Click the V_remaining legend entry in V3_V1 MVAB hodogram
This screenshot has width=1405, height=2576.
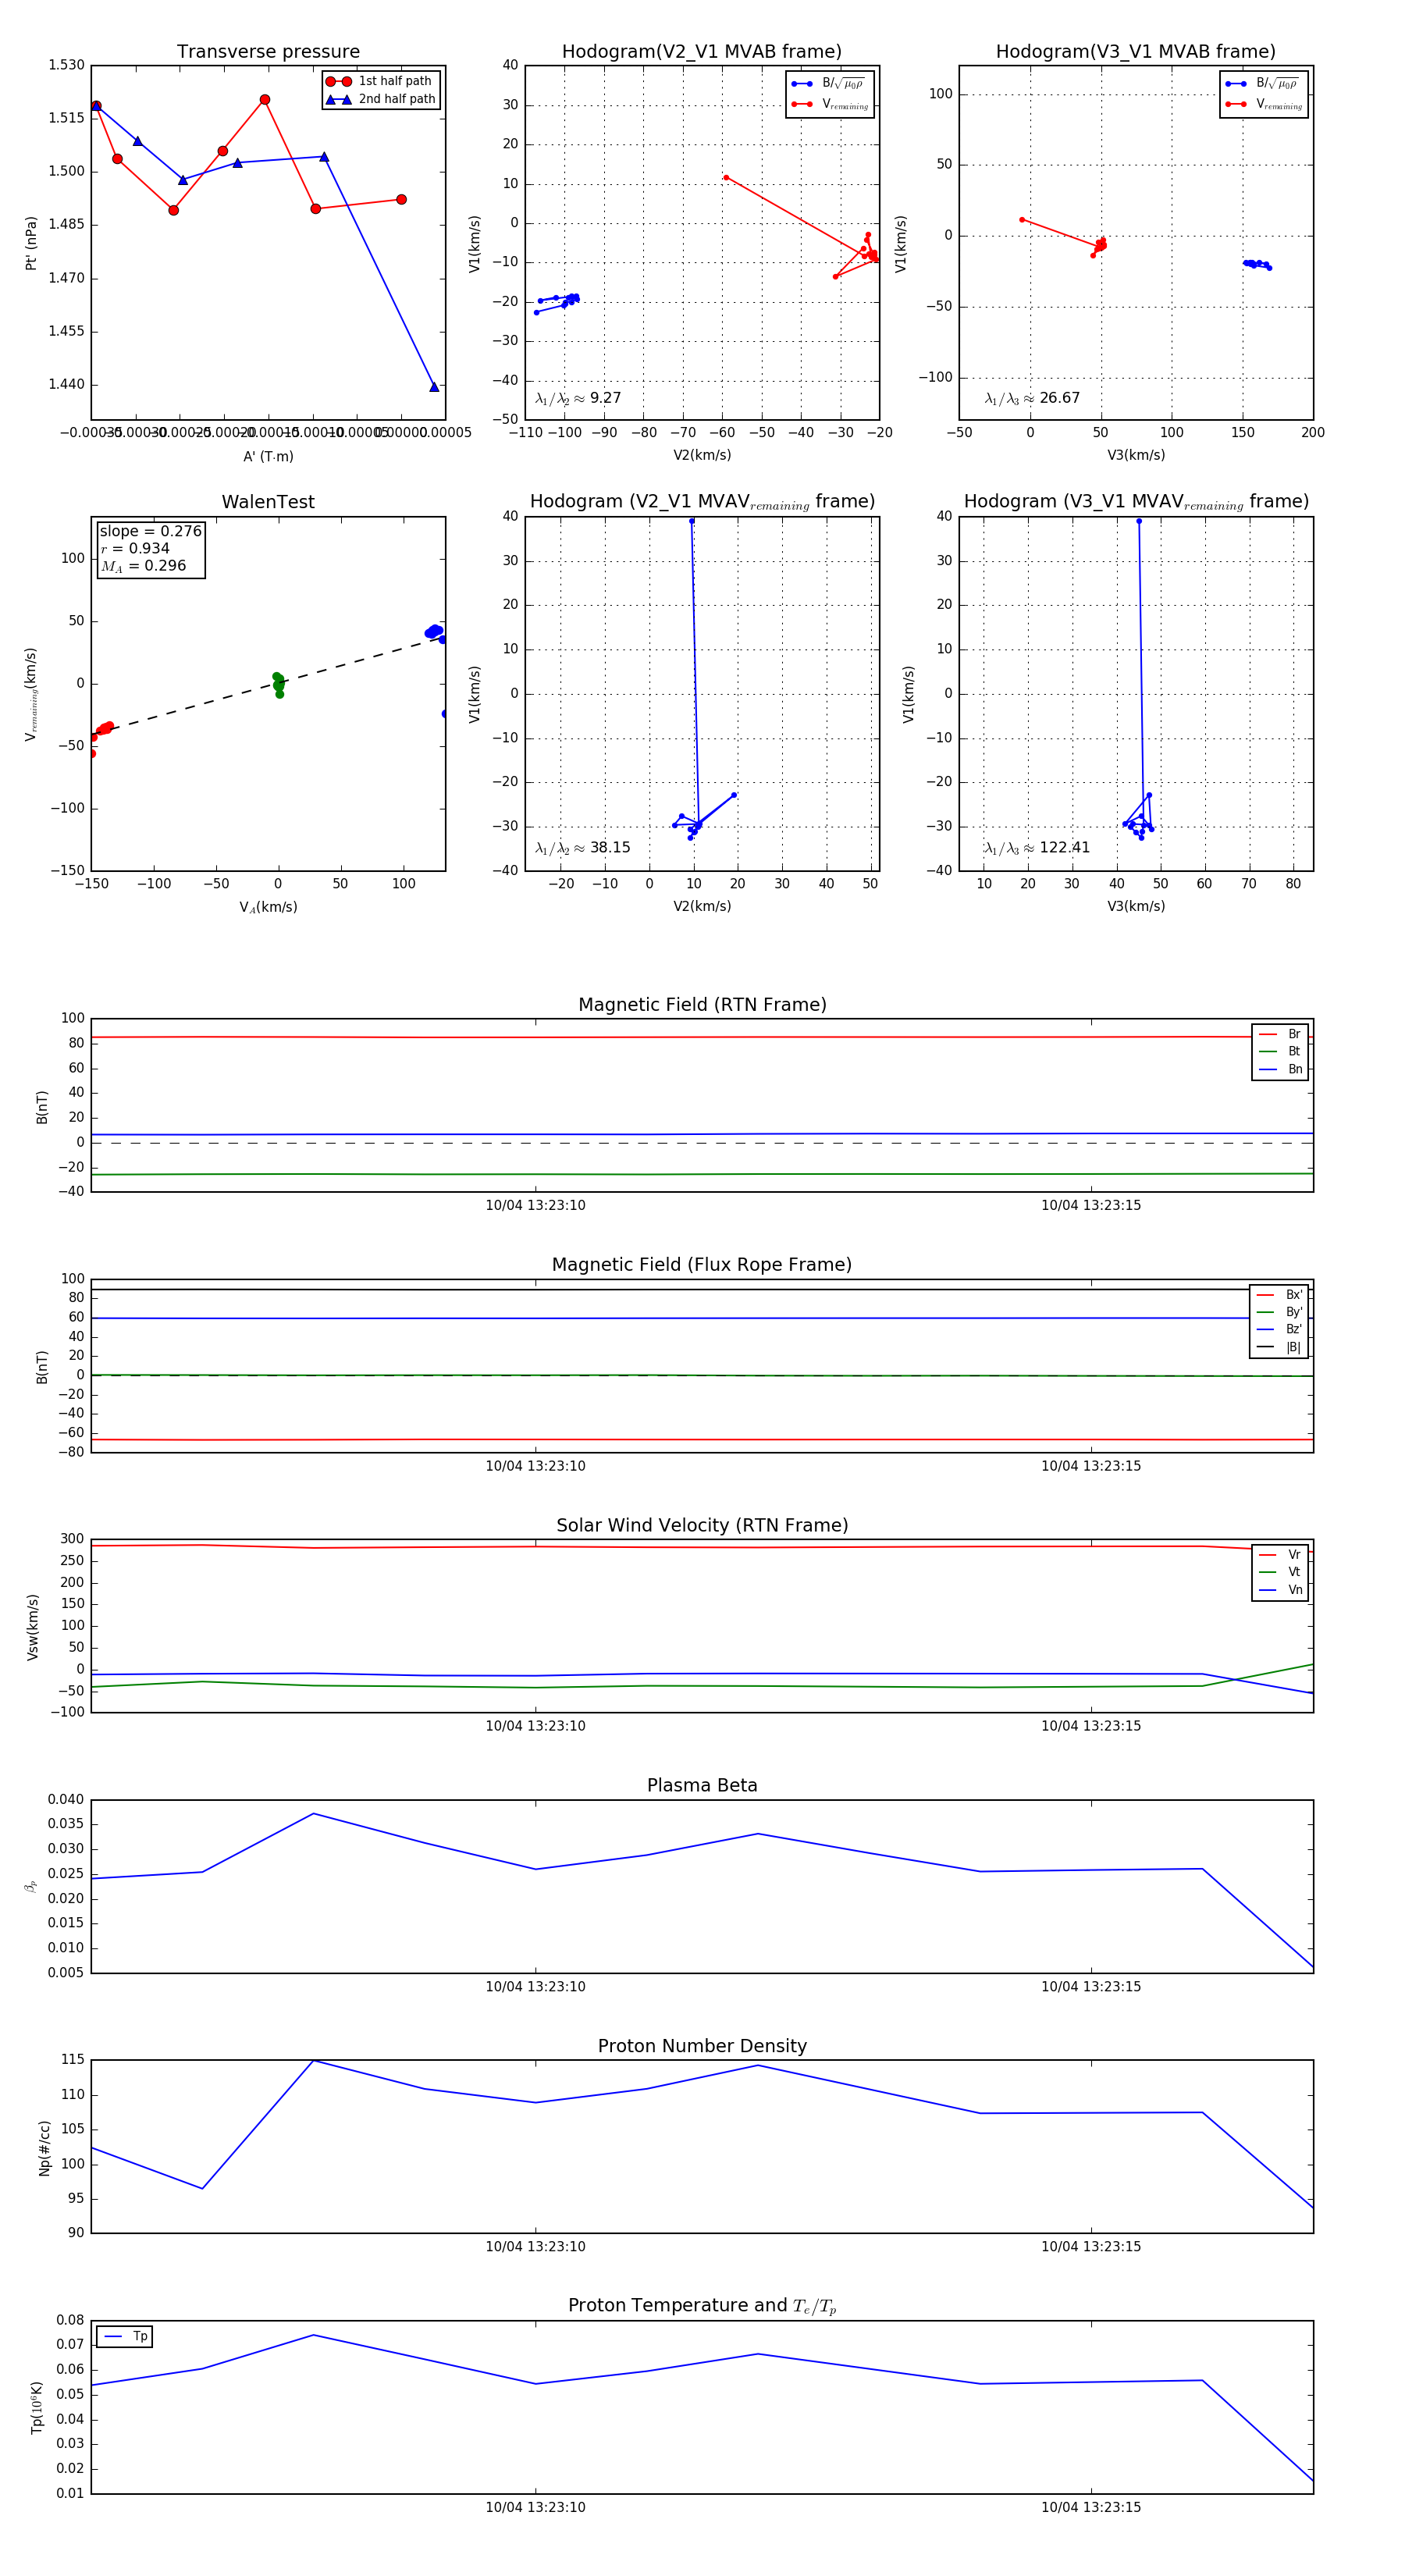pos(1264,104)
